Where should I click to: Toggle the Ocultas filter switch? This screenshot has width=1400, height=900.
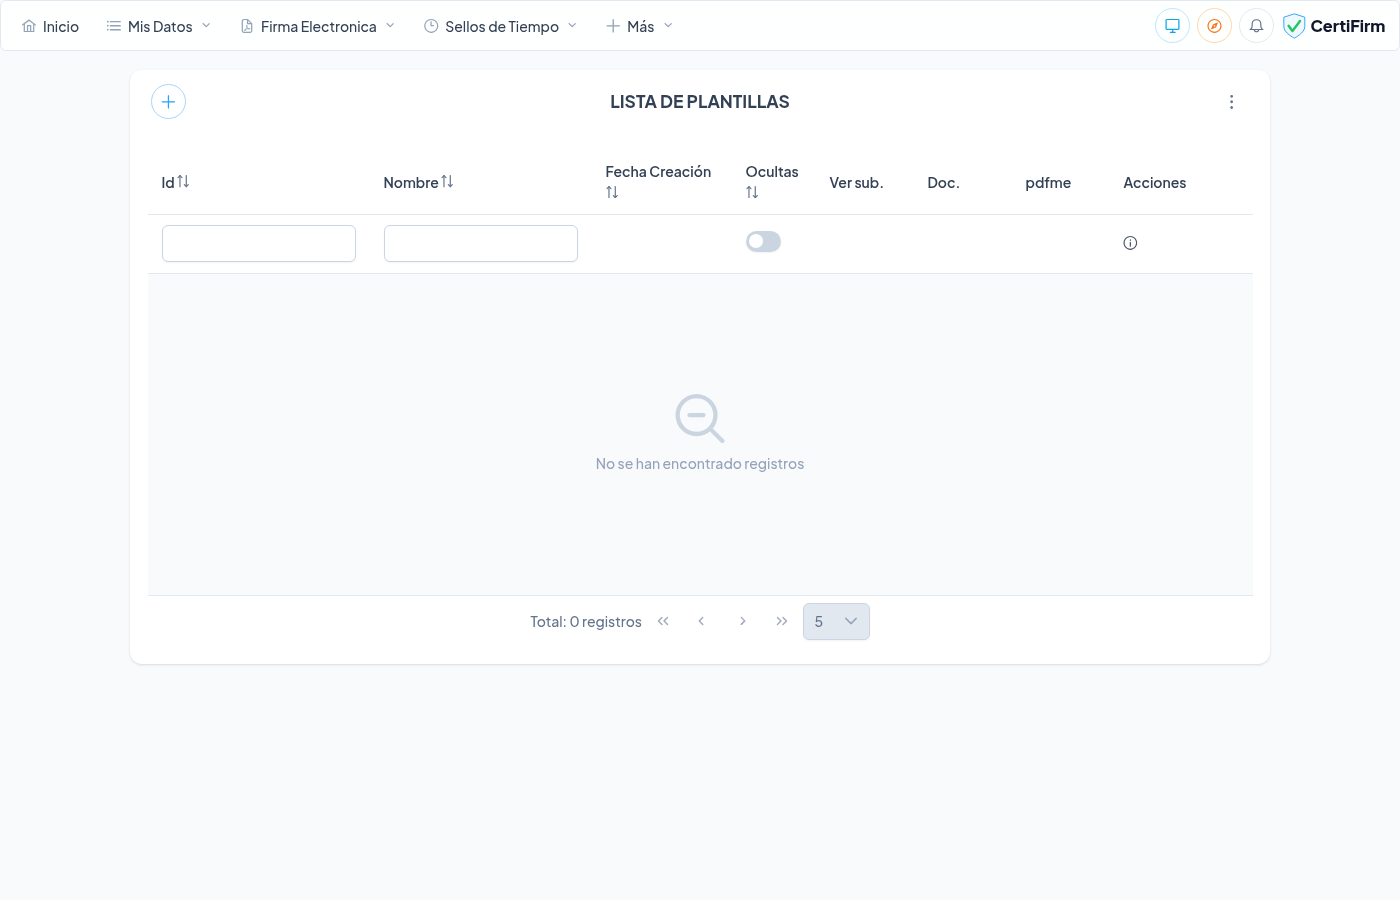pyautogui.click(x=763, y=242)
